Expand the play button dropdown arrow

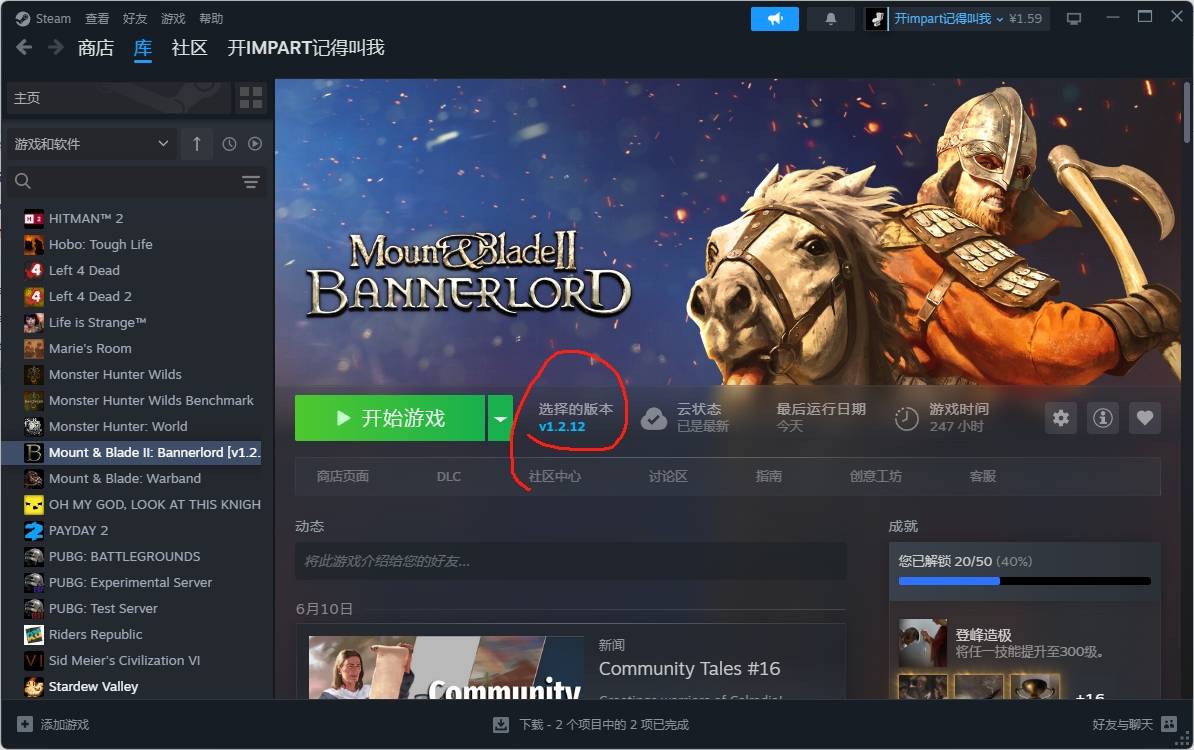(500, 418)
